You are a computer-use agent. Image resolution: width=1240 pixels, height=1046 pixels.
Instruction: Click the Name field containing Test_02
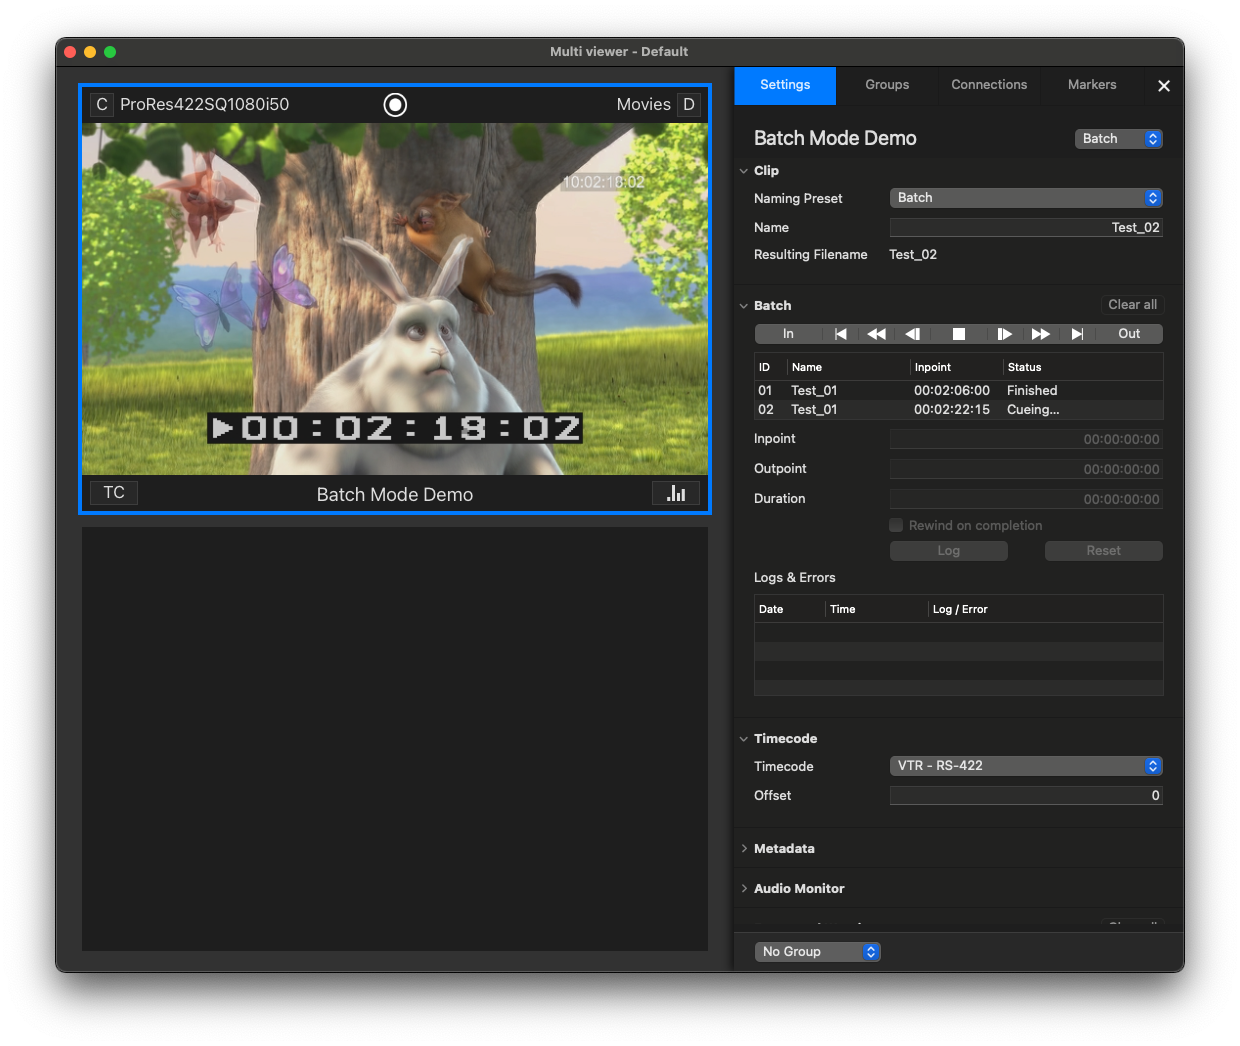point(1026,228)
